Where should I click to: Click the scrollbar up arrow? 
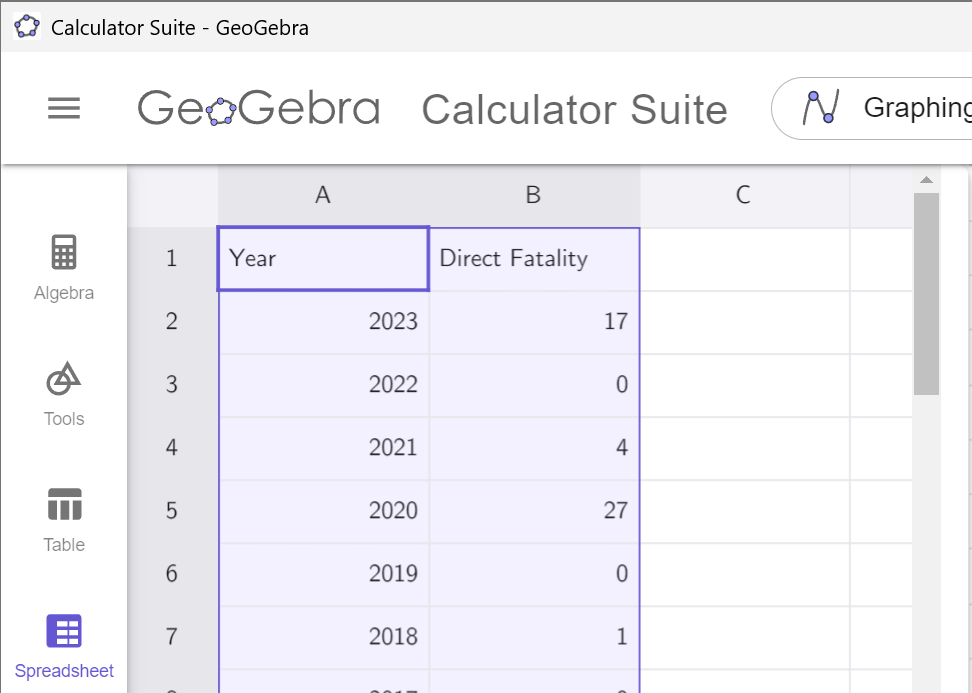coord(926,180)
